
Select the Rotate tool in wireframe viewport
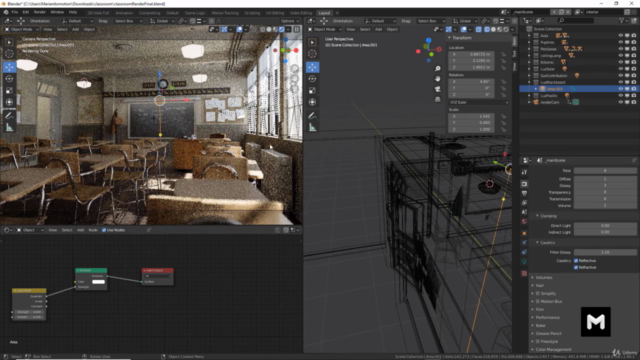(313, 78)
